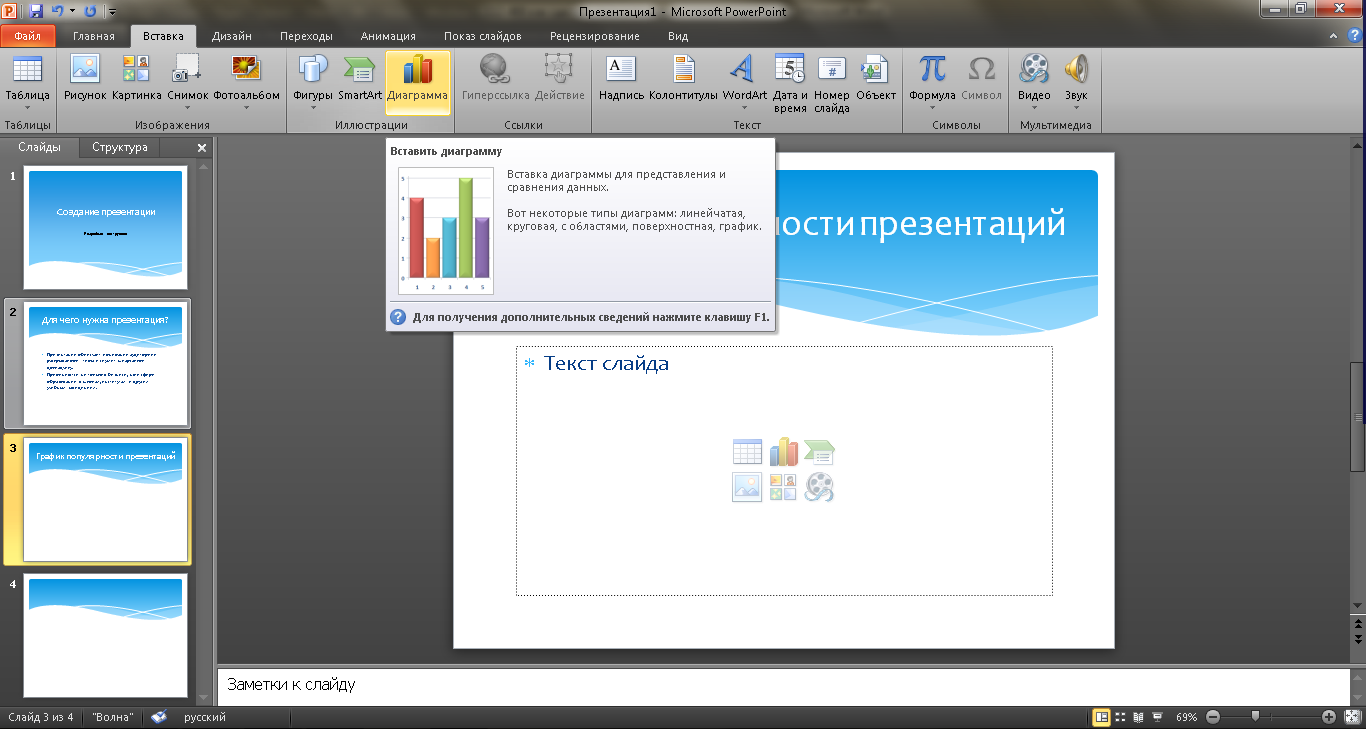
Task: Expand the Таблица dropdown
Action: click(27, 107)
